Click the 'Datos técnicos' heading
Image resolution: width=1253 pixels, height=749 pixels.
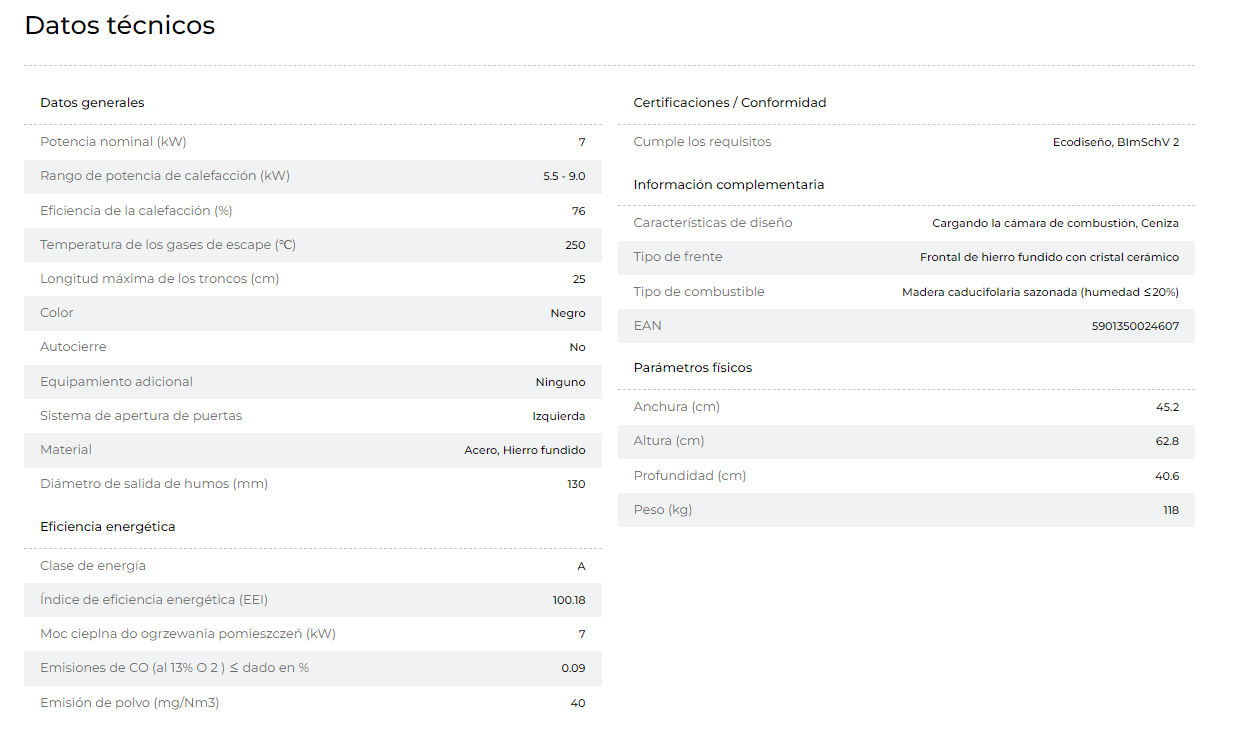[120, 25]
